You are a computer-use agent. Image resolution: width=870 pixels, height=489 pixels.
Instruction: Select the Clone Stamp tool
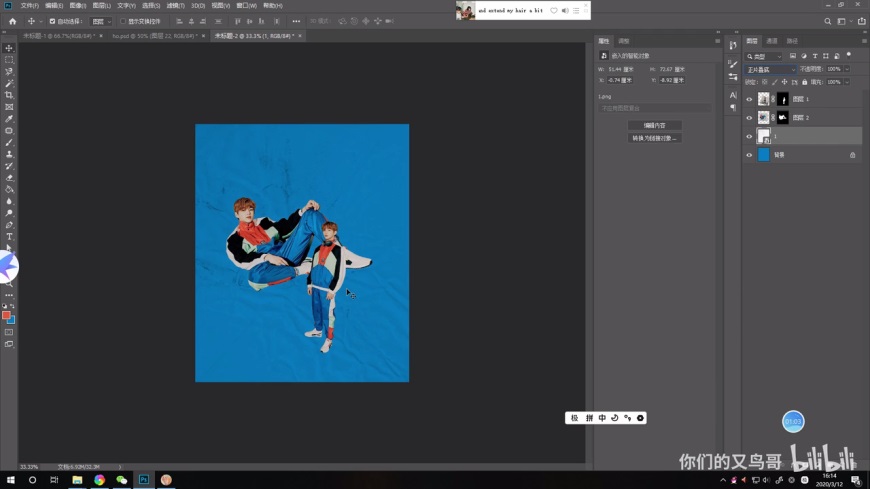pos(9,154)
